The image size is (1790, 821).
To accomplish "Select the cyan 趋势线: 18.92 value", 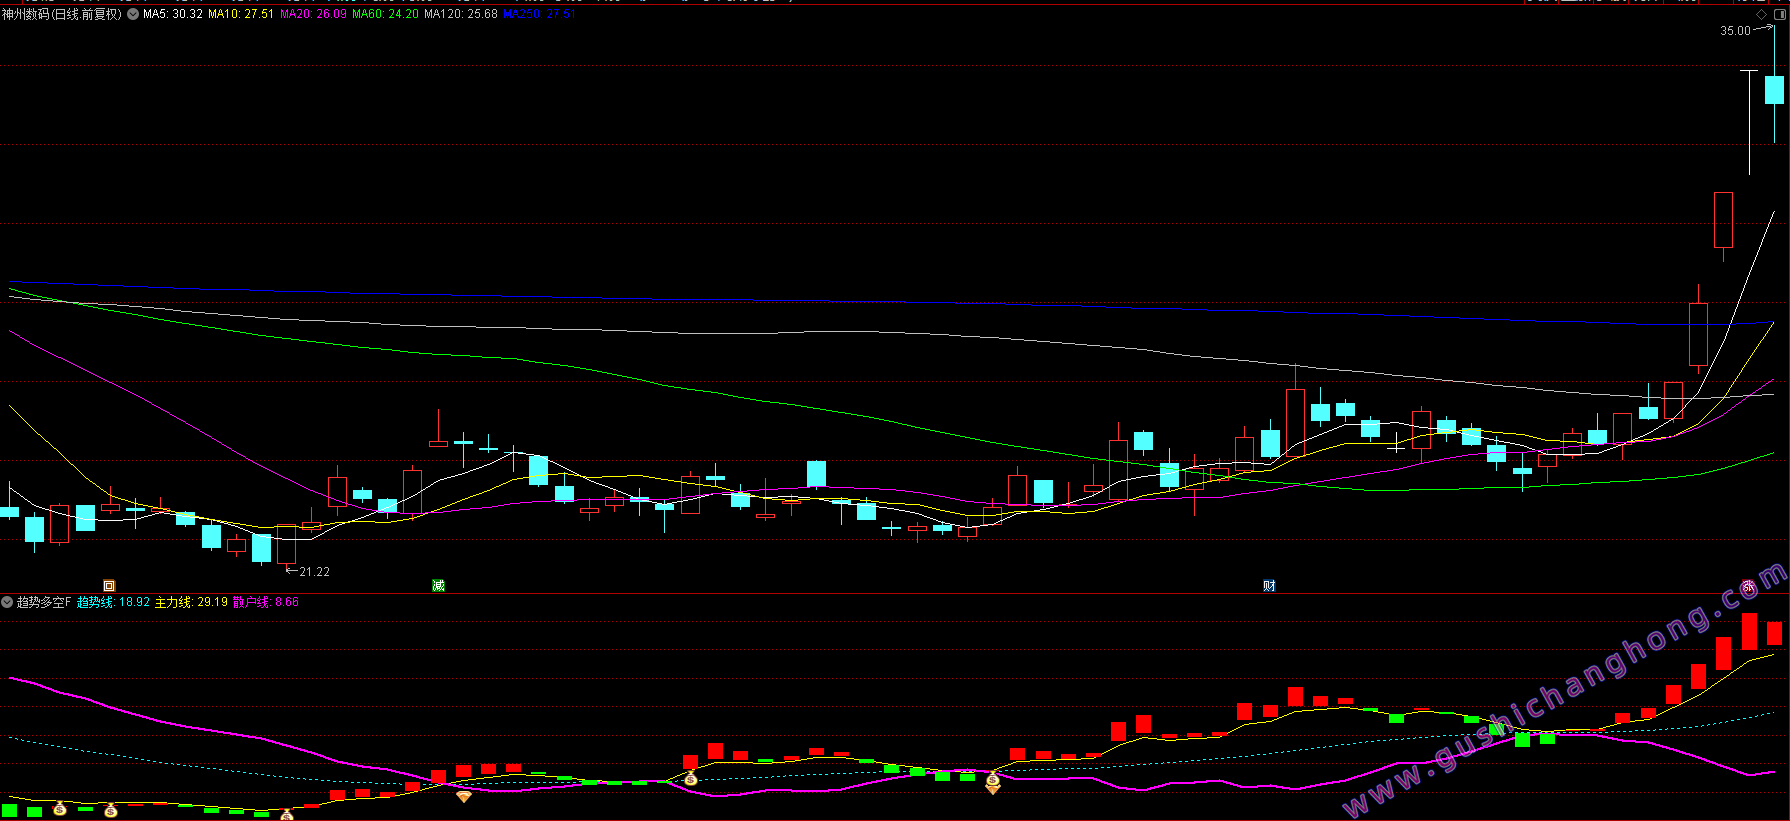I will point(113,602).
